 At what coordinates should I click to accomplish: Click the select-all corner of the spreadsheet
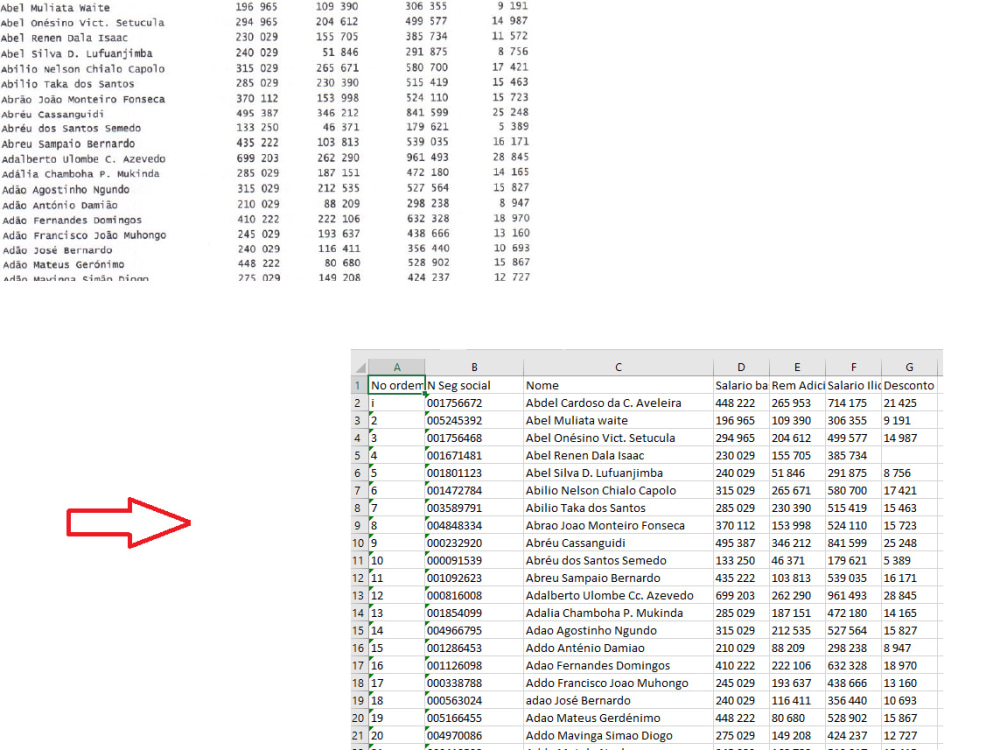tap(359, 367)
